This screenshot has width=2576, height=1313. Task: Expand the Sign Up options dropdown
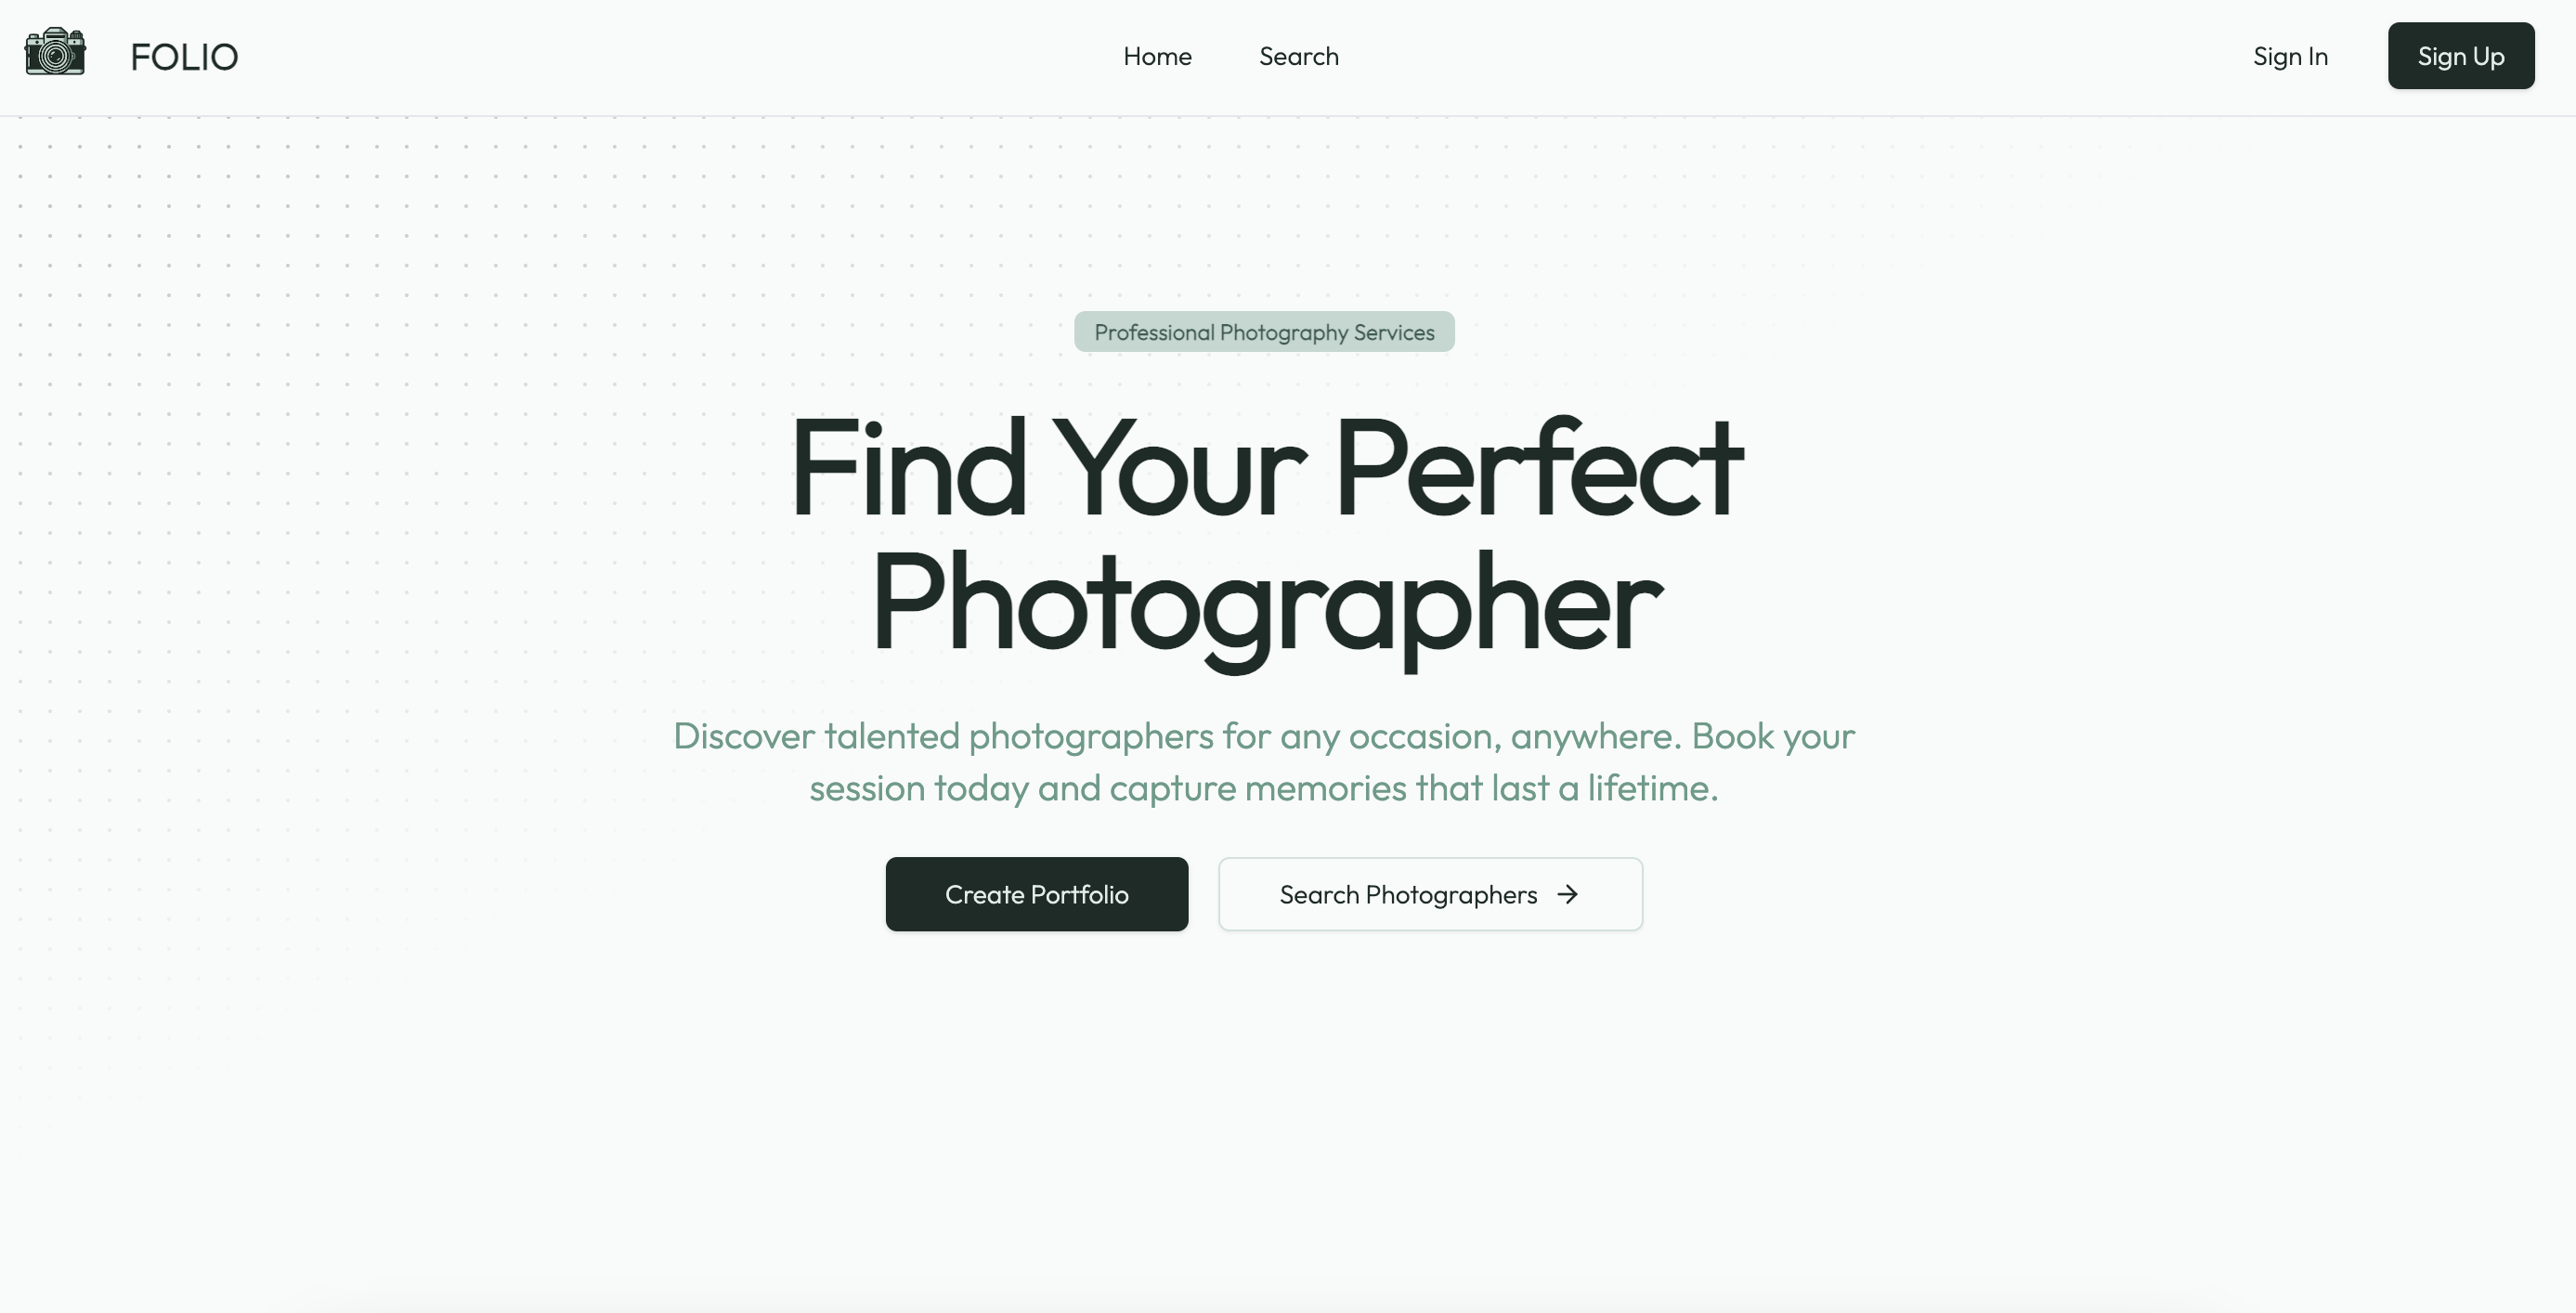tap(2461, 56)
